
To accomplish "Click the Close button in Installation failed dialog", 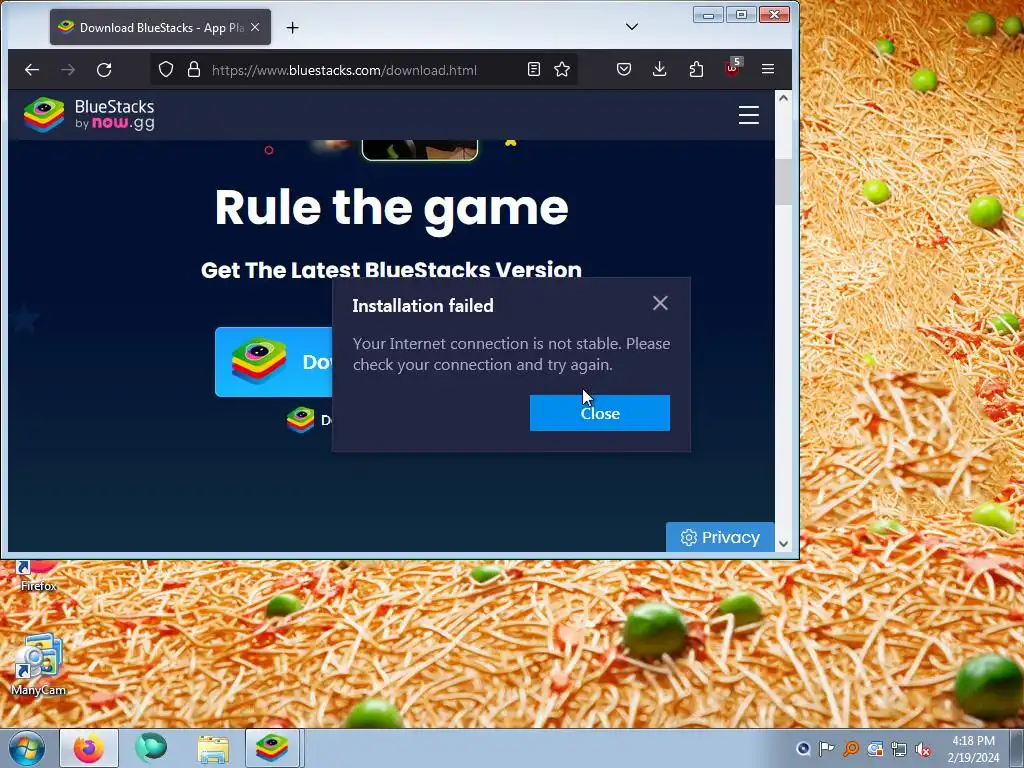I will (600, 413).
